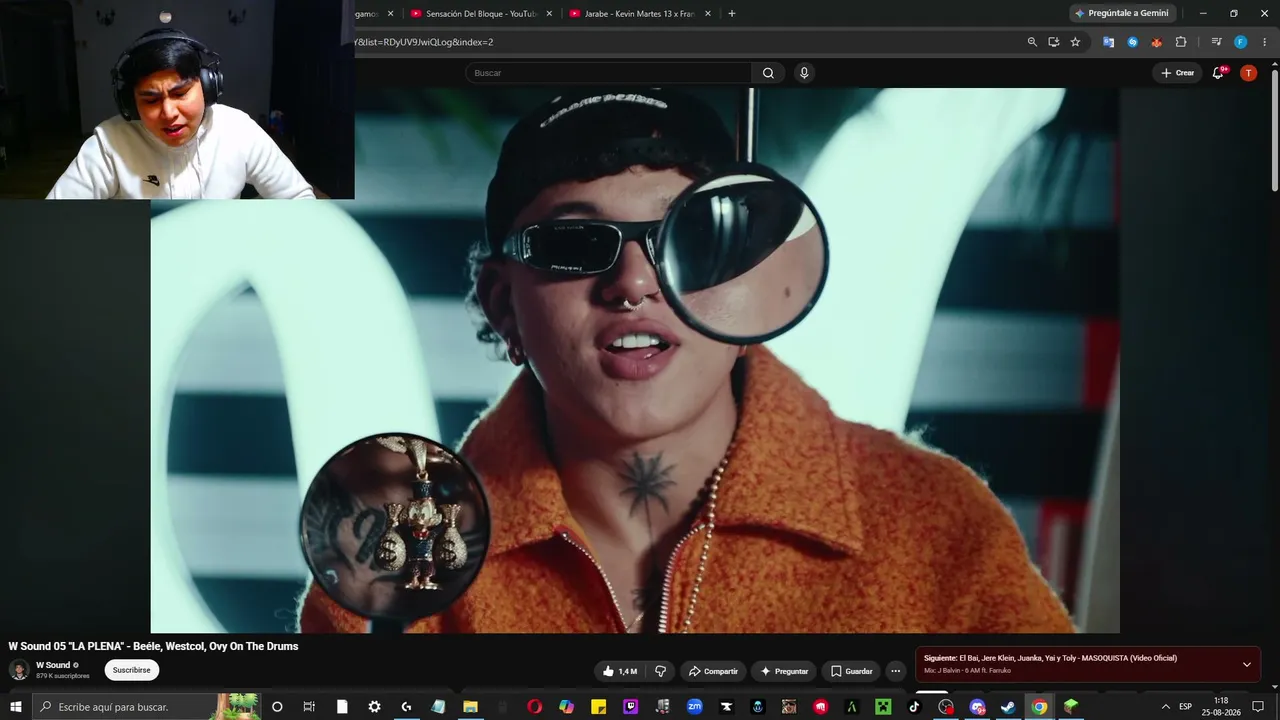Dislike the W Sound video
The width and height of the screenshot is (1280, 720).
tap(660, 671)
